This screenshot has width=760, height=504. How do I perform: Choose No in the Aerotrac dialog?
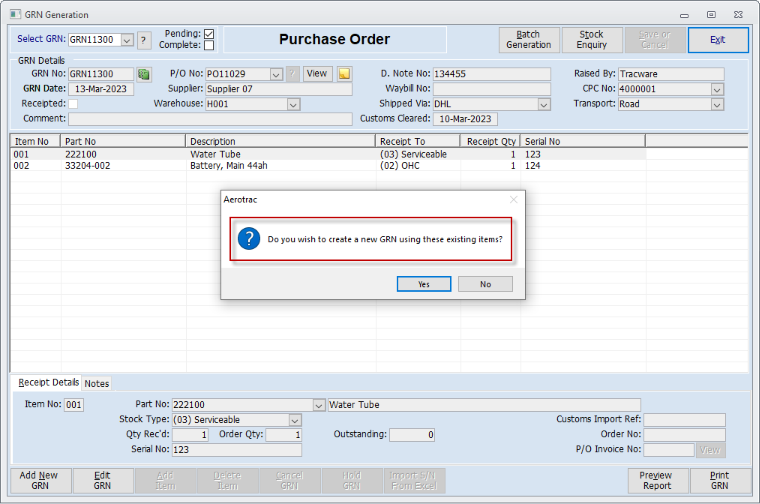click(x=485, y=284)
